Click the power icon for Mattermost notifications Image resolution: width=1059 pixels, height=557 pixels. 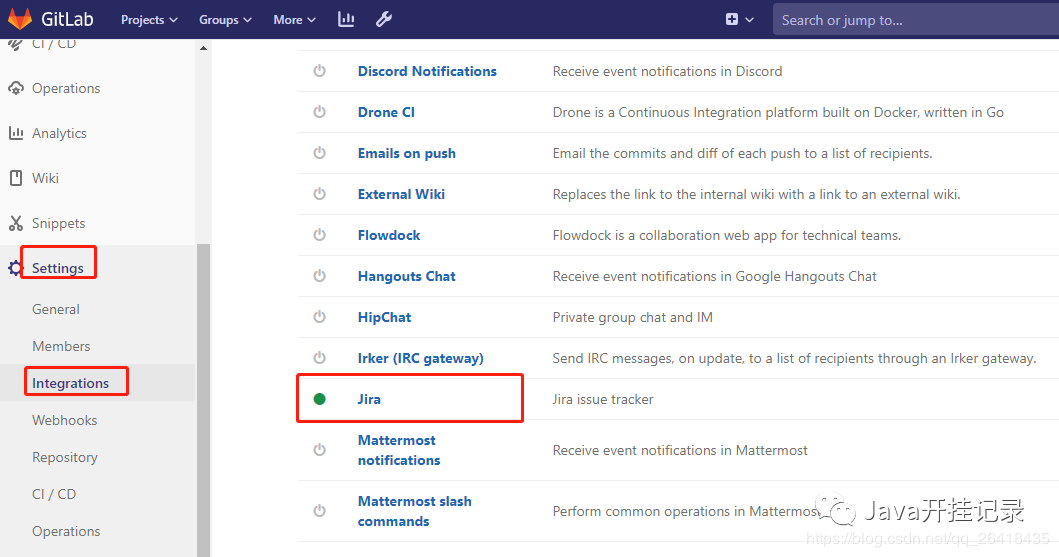[x=319, y=450]
